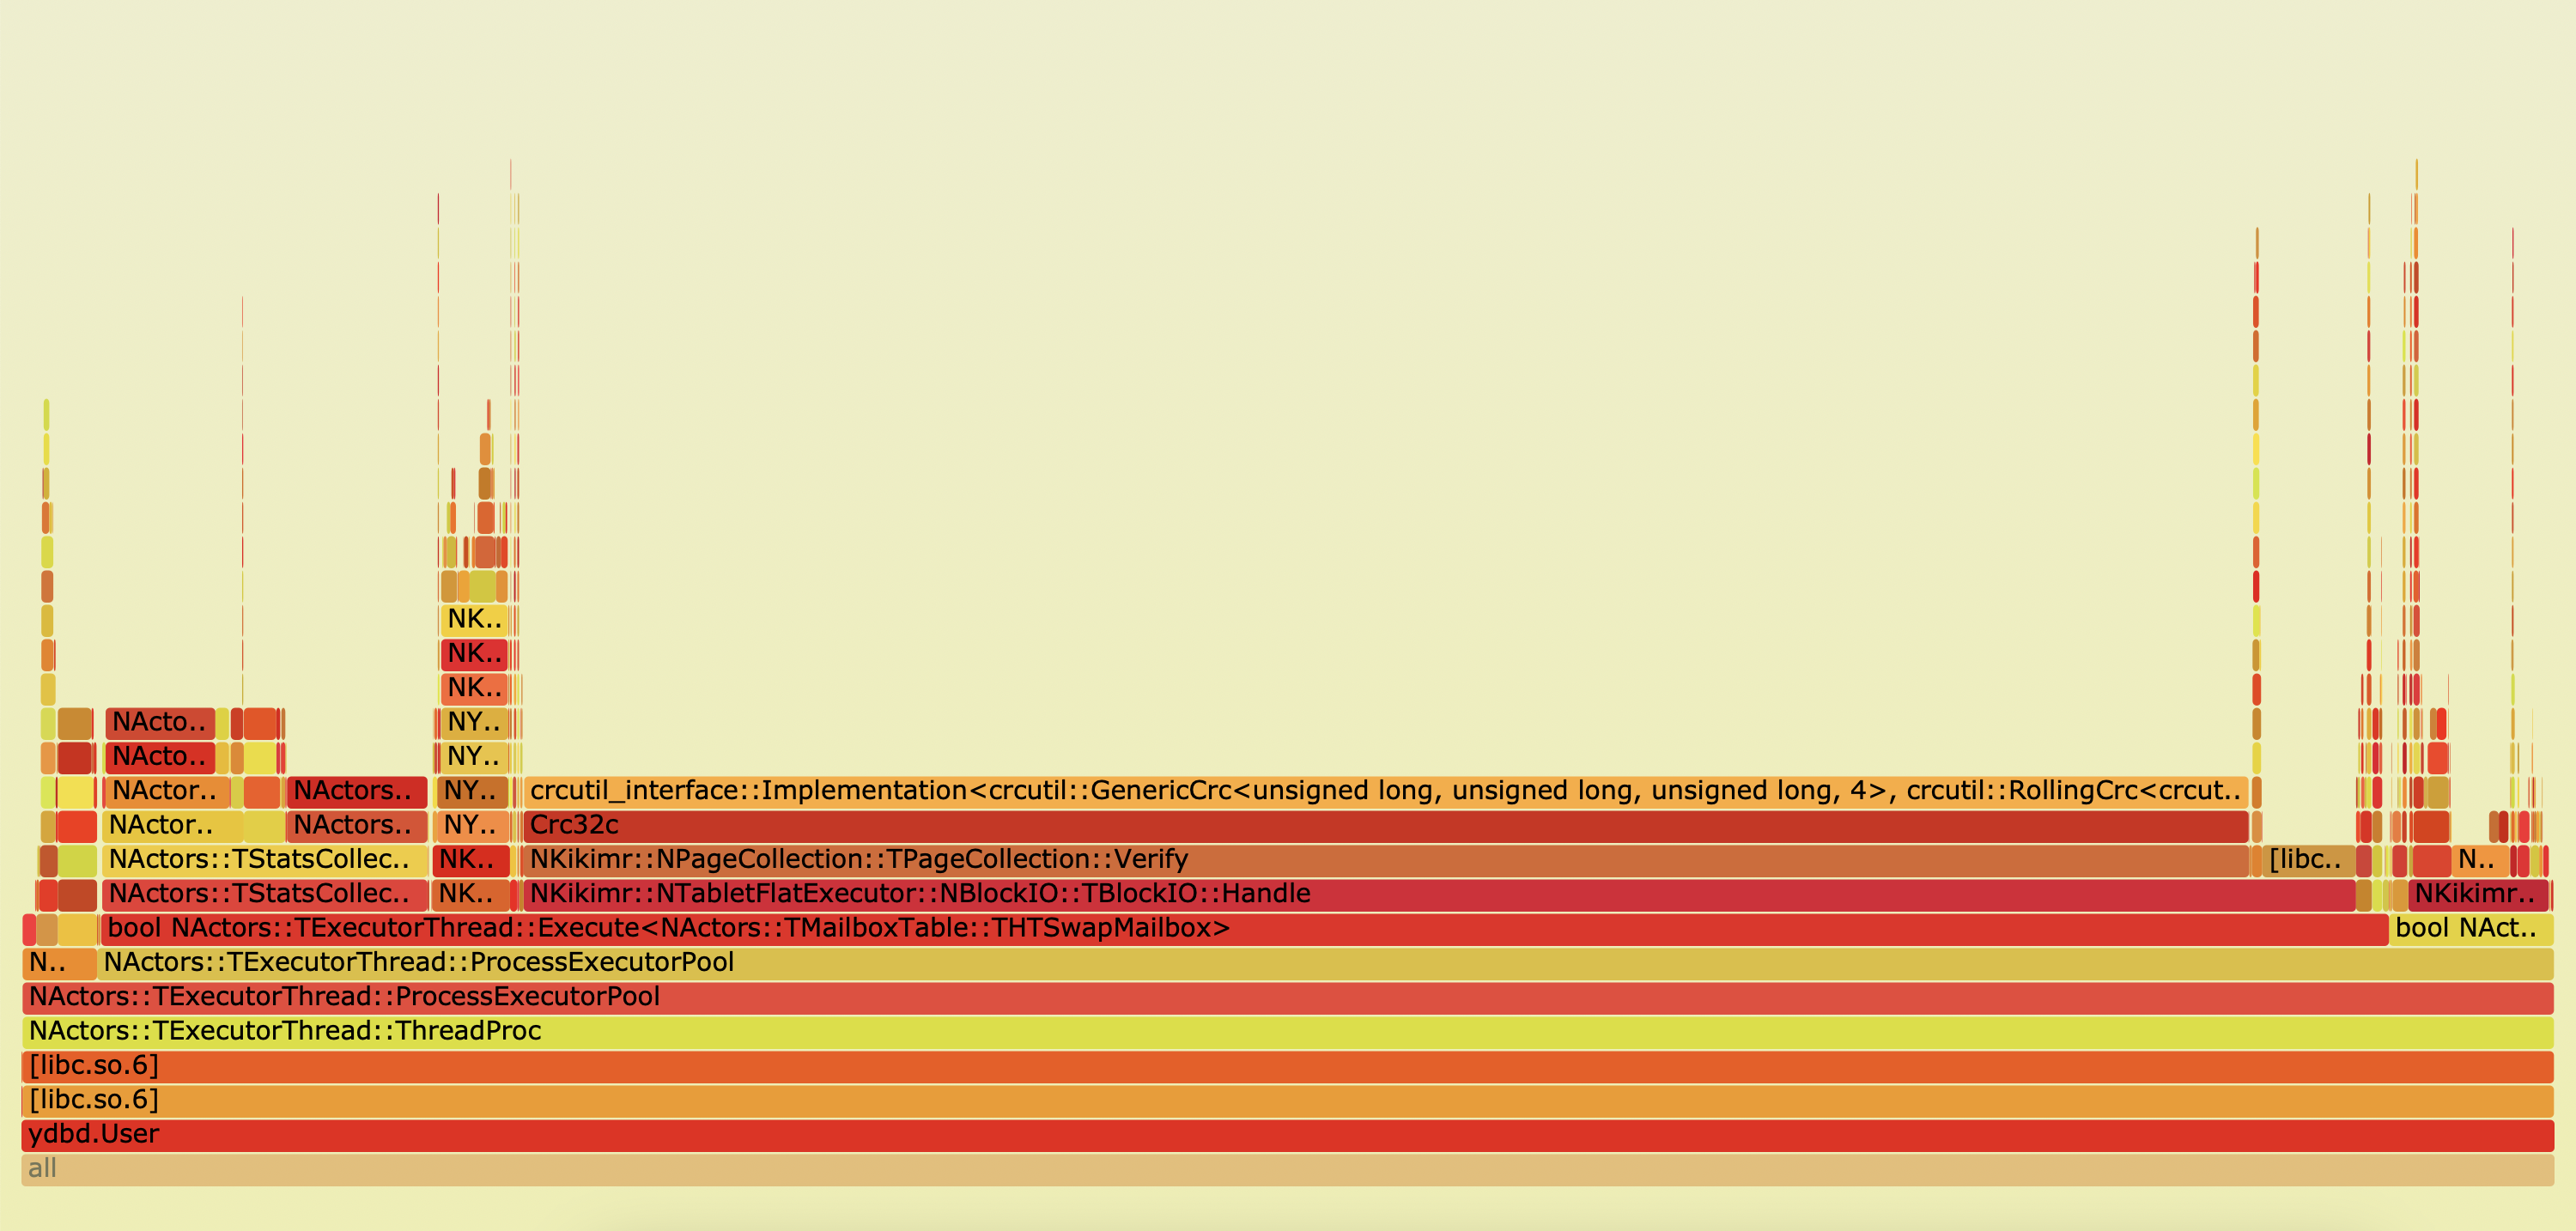
Task: Select the Execute<THTSwapMailbox> frame
Action: click(1244, 928)
